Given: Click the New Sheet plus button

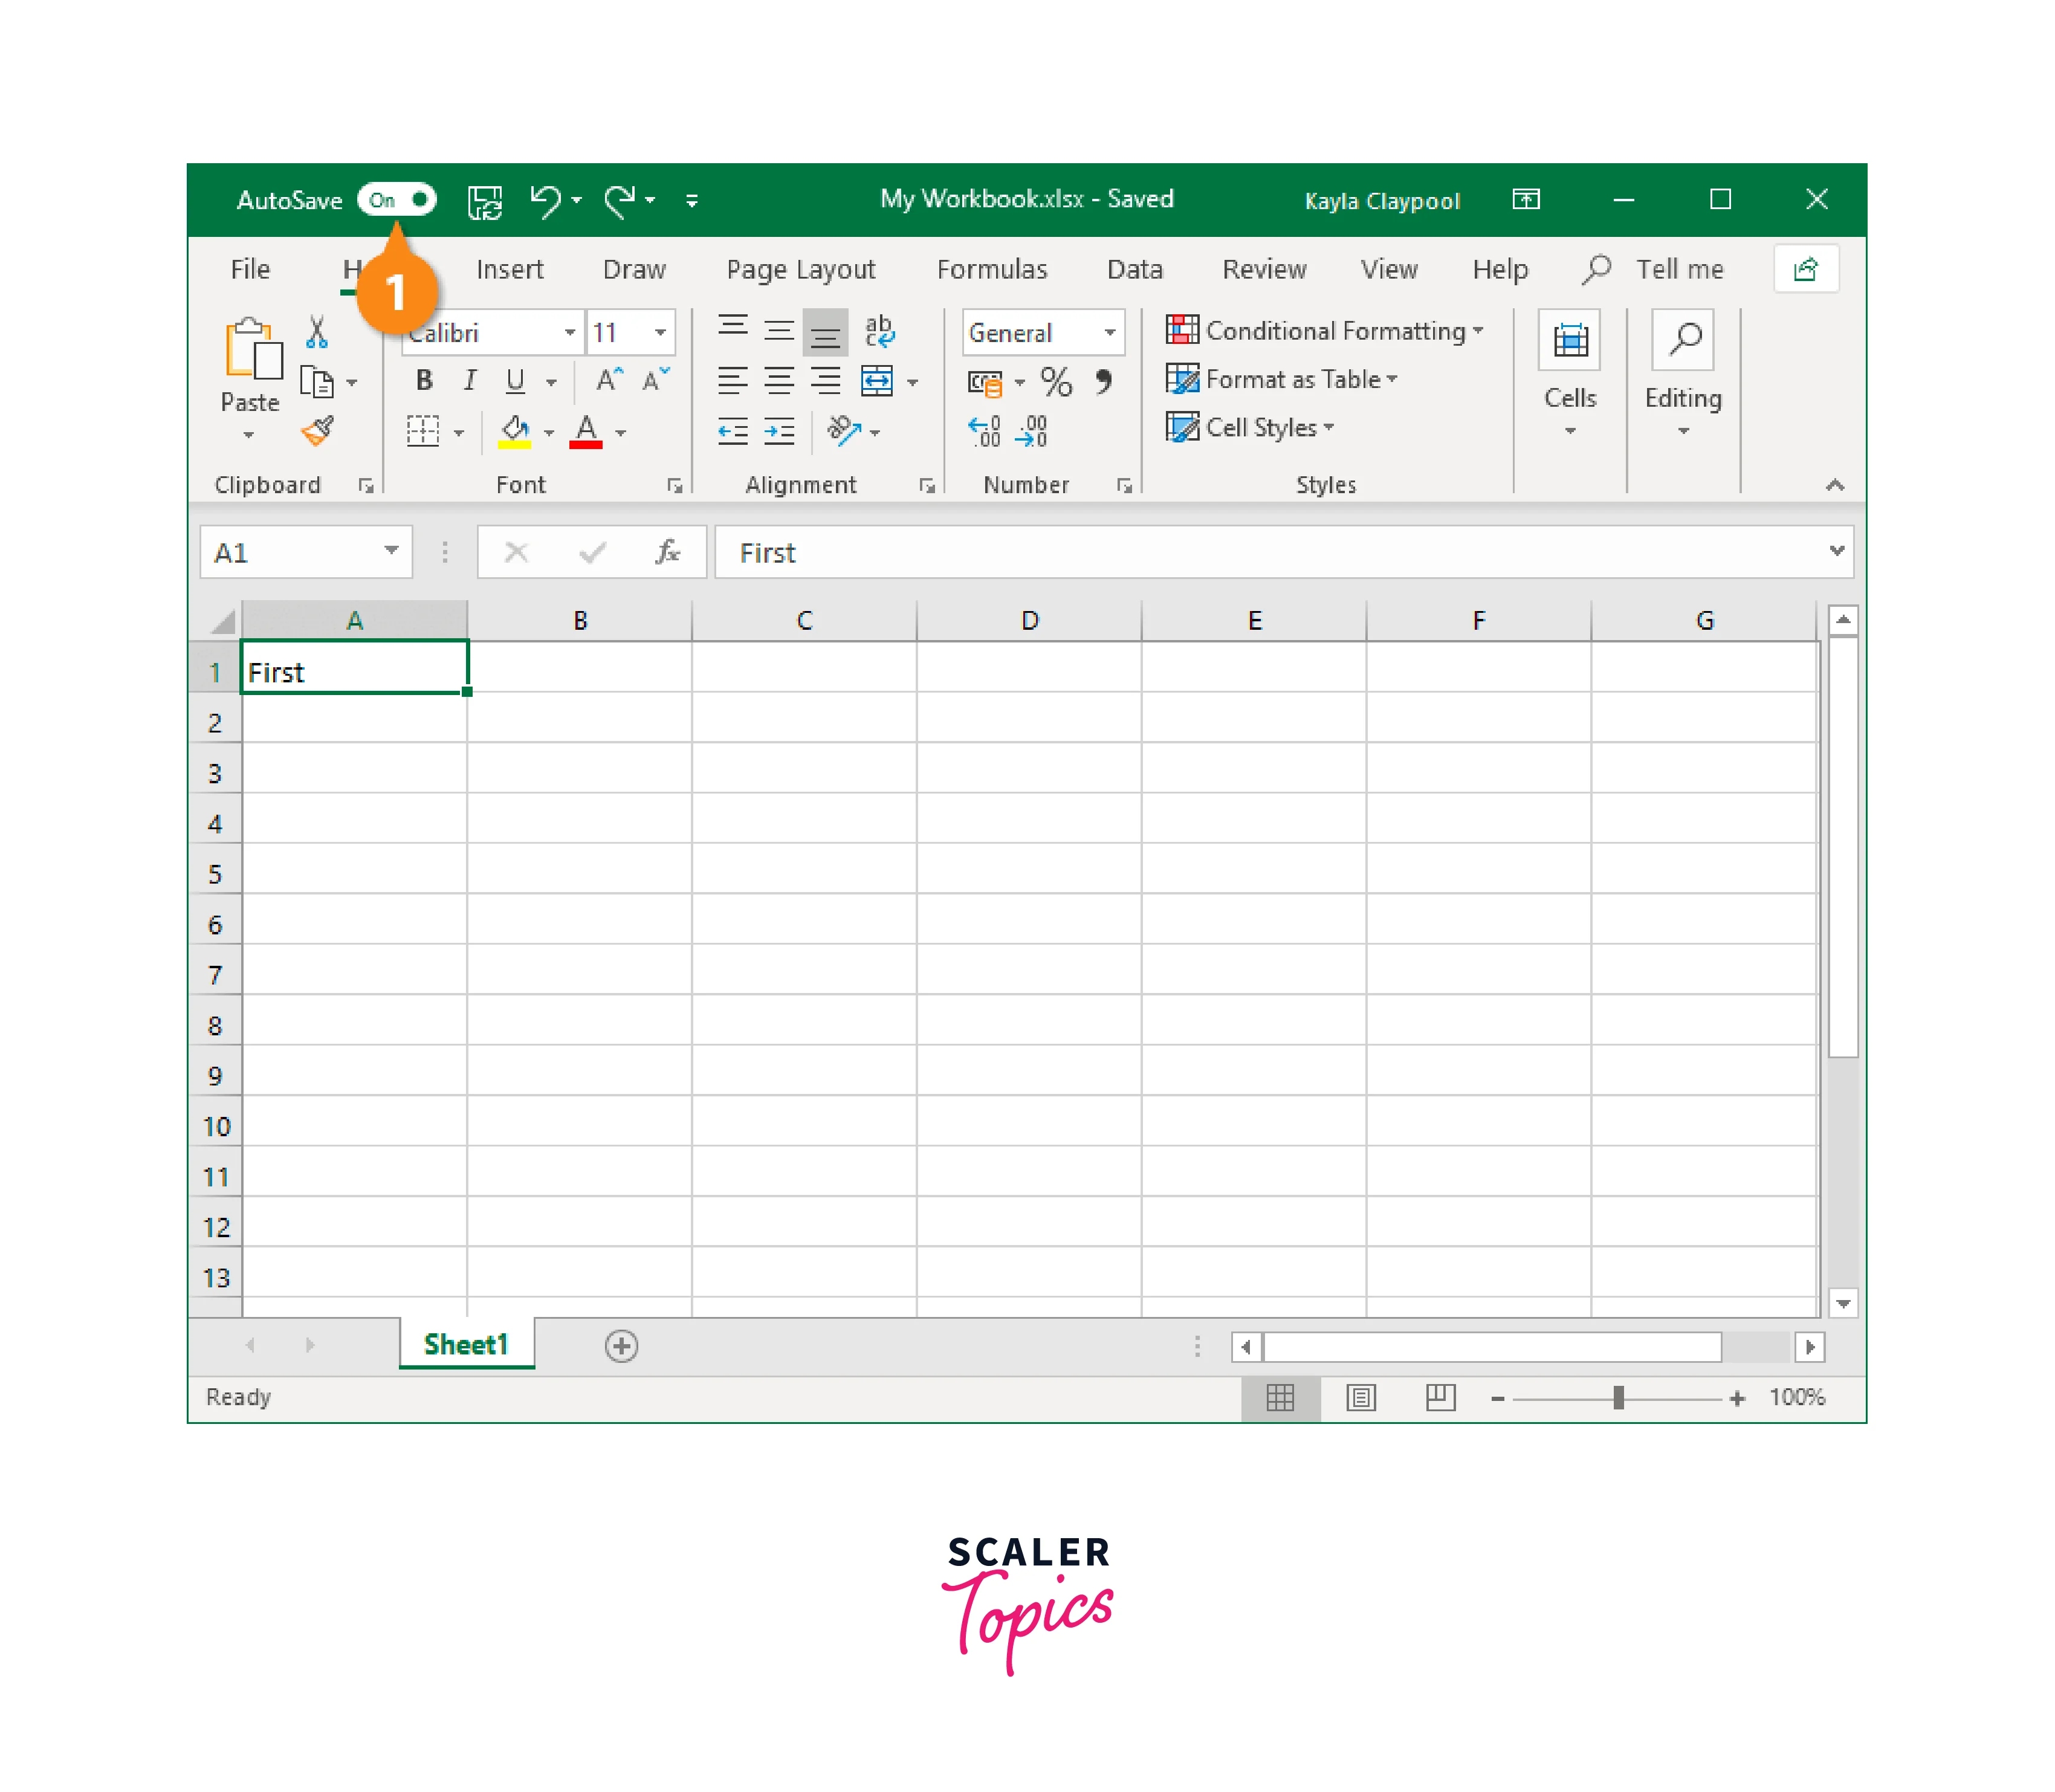Looking at the screenshot, I should click(621, 1345).
